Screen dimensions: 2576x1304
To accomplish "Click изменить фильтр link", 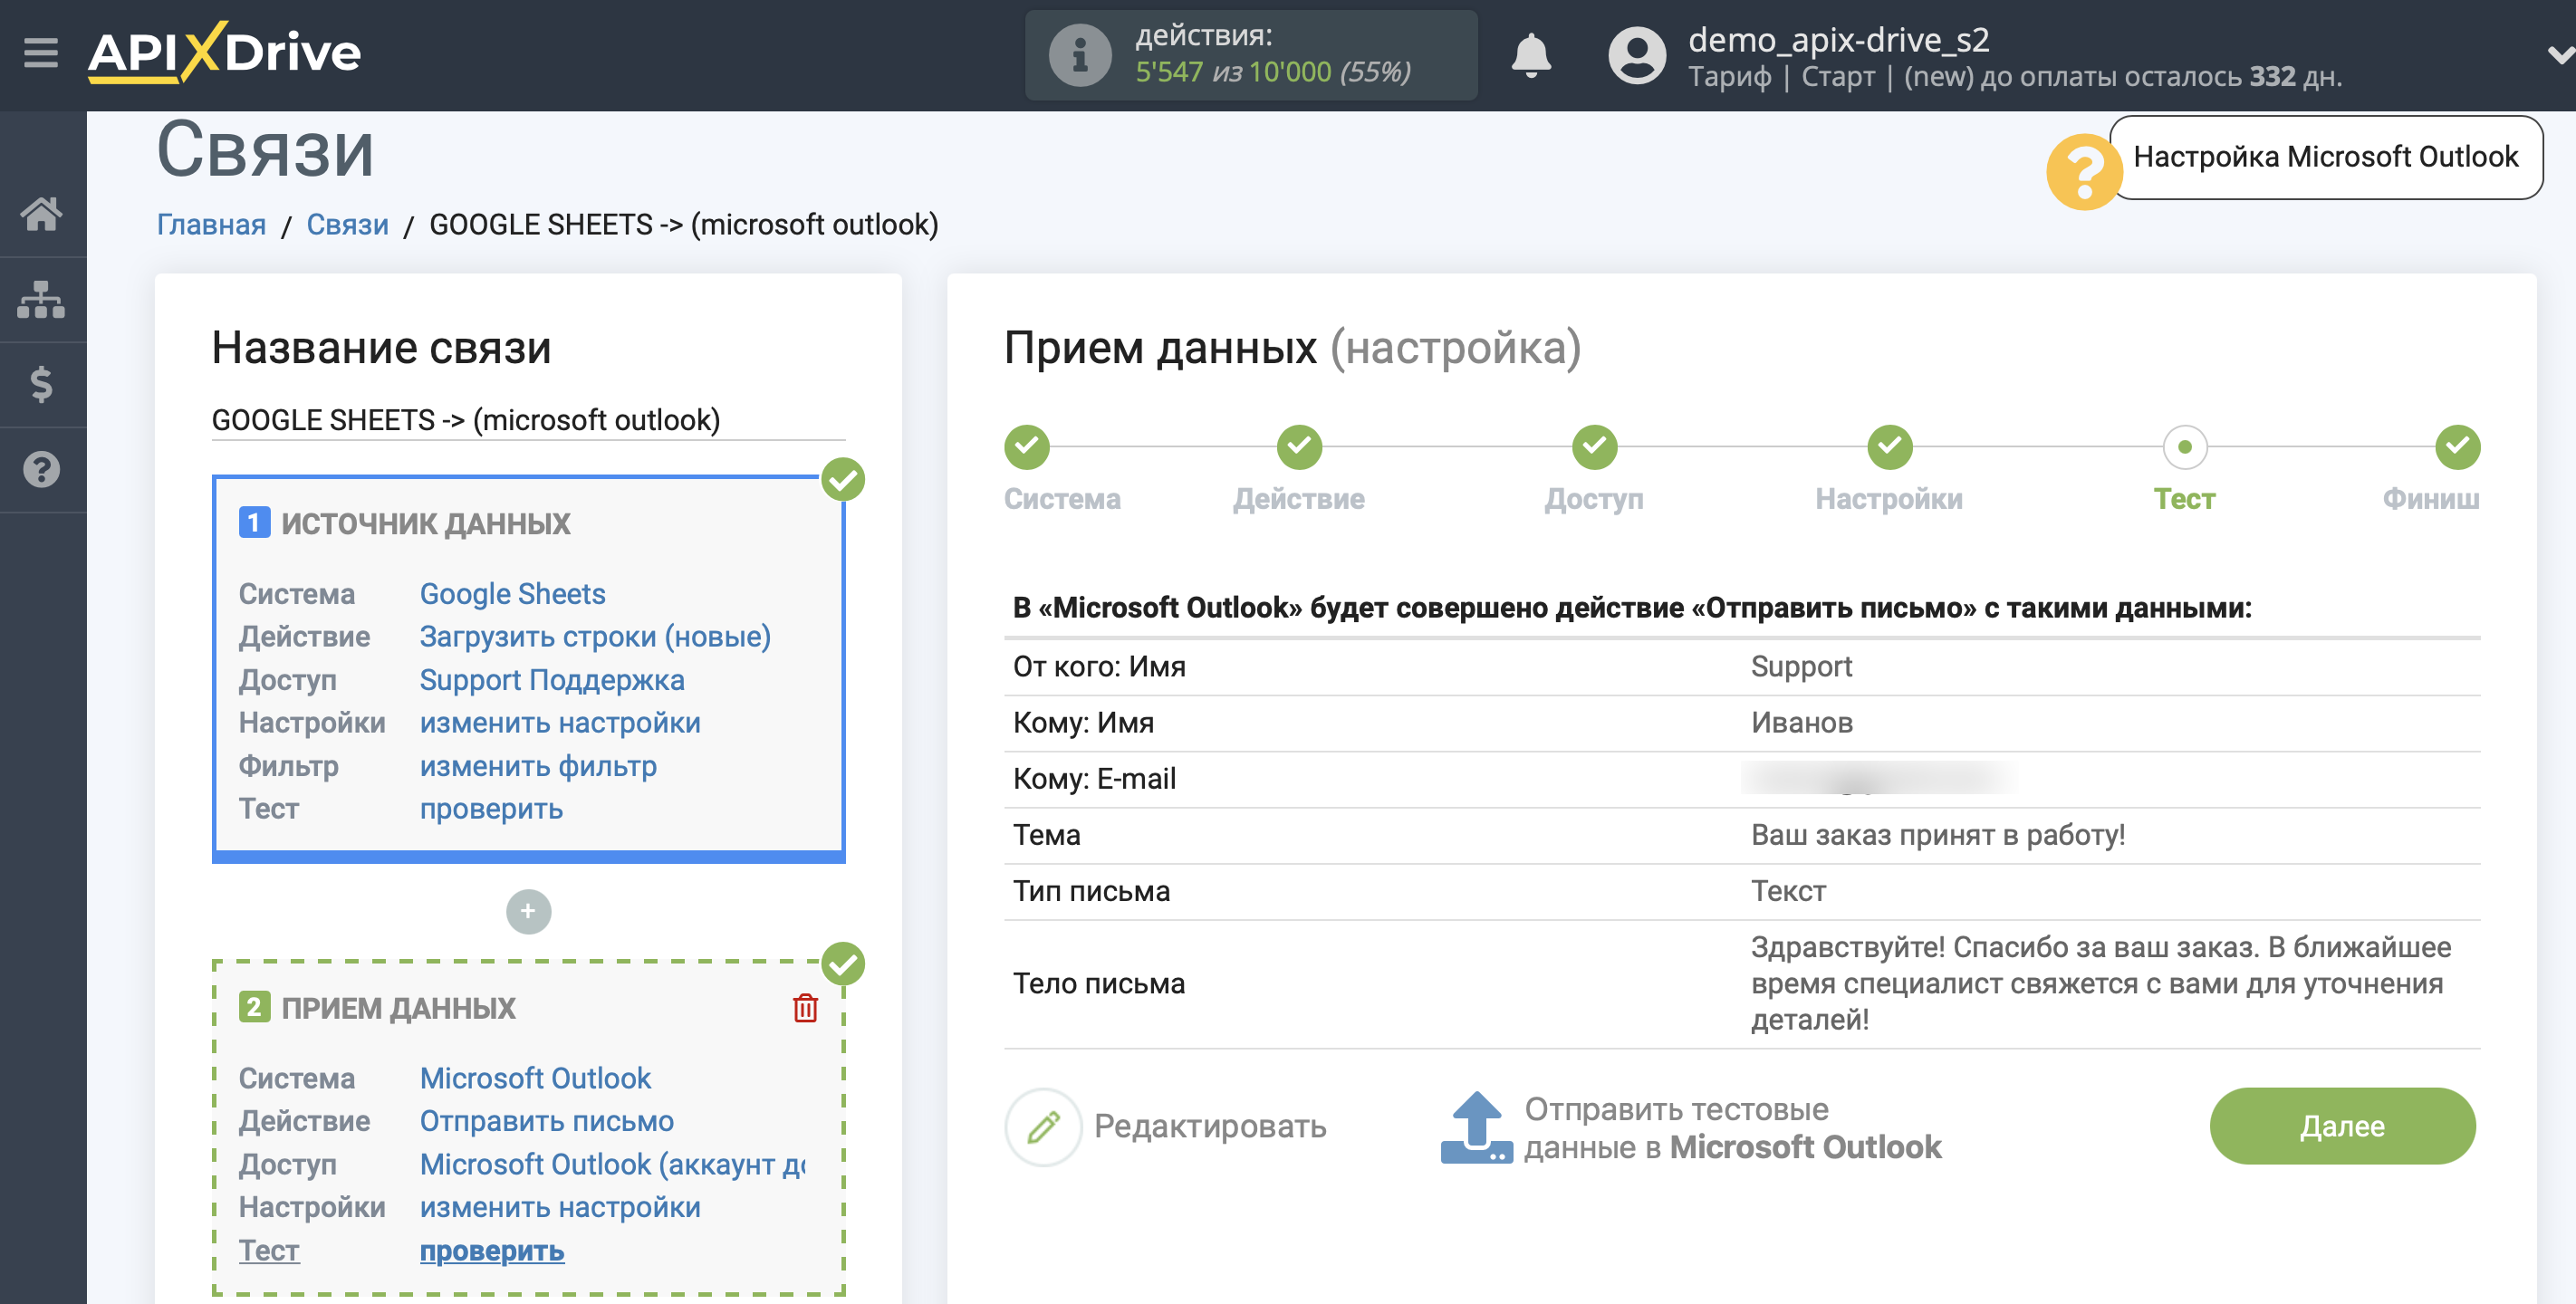I will tap(538, 766).
